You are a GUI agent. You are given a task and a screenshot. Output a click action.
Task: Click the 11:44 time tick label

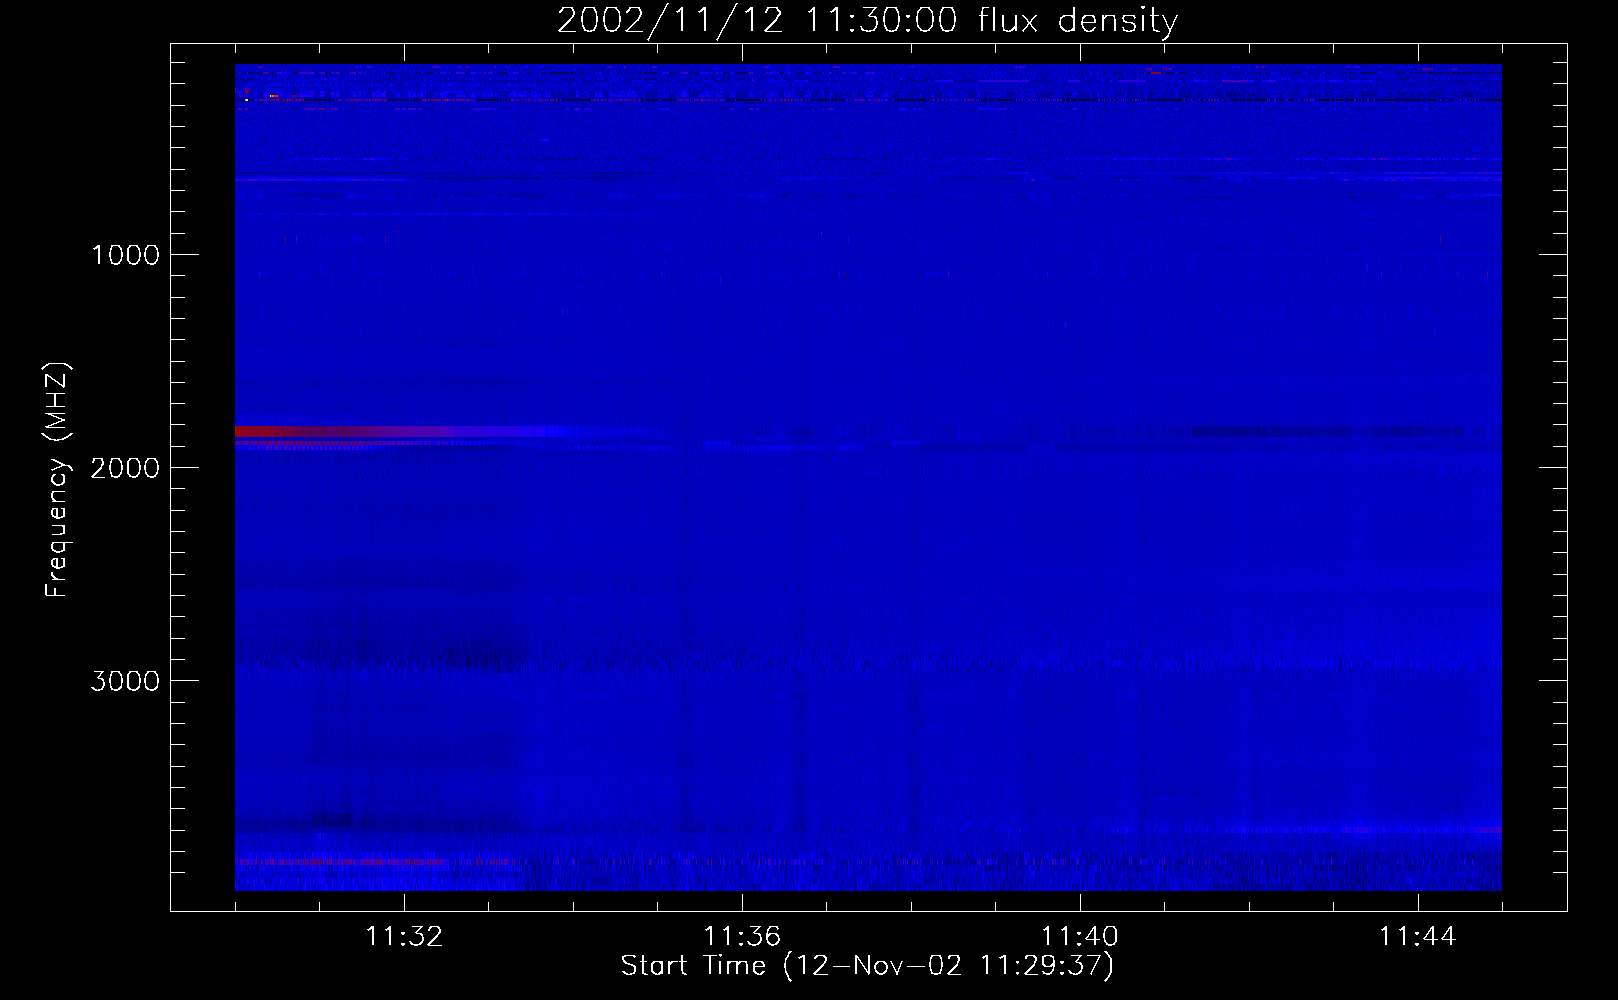[x=1418, y=937]
